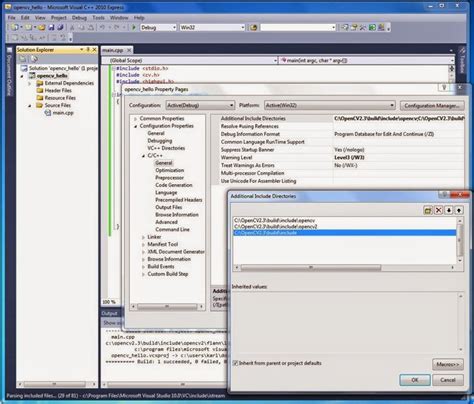Click the Undo toolbar icon
The image size is (474, 404).
[x=102, y=27]
